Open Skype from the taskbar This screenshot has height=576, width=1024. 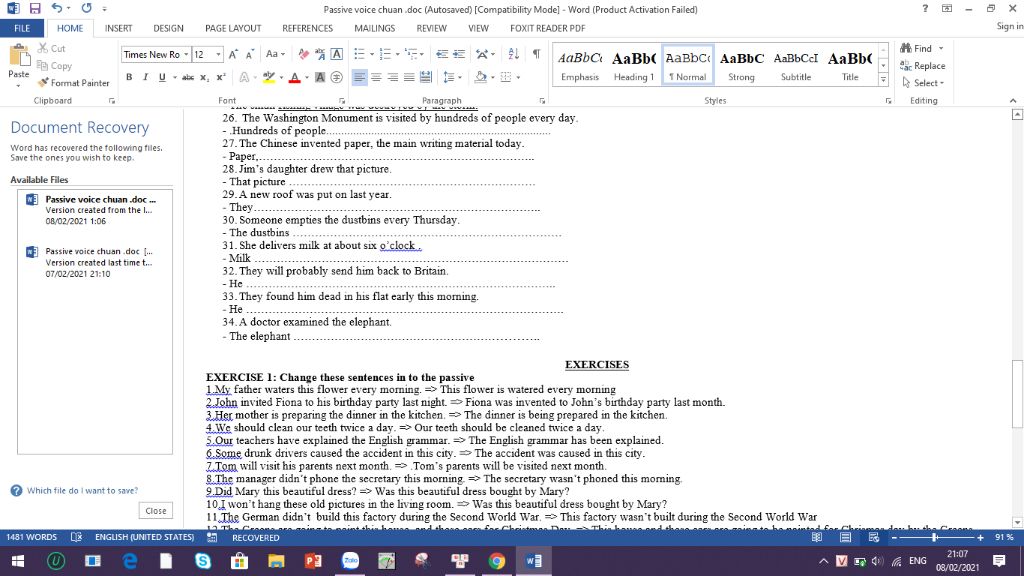pos(203,561)
